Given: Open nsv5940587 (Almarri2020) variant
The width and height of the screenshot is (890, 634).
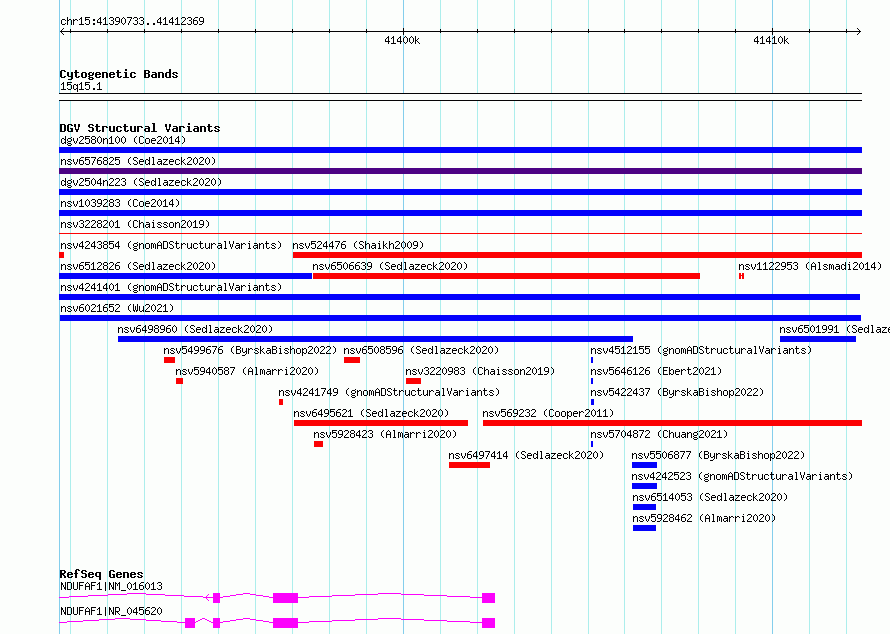Looking at the screenshot, I should 247,371.
